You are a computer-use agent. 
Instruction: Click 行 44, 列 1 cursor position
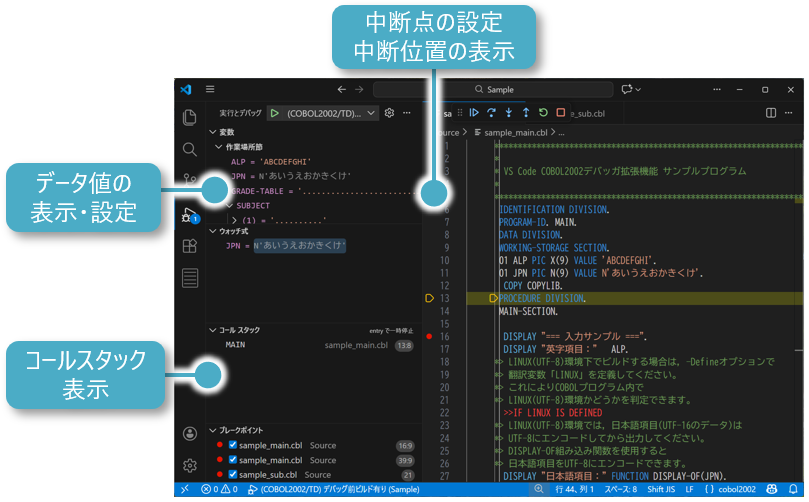574,489
